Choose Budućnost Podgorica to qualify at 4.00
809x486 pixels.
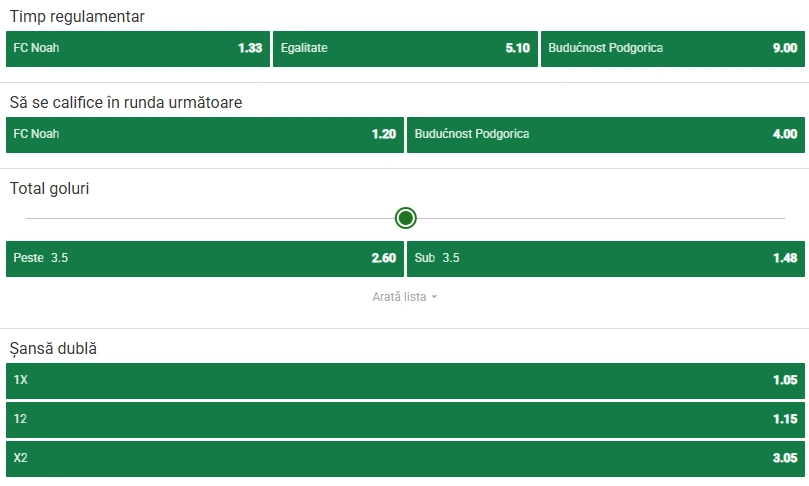(606, 135)
